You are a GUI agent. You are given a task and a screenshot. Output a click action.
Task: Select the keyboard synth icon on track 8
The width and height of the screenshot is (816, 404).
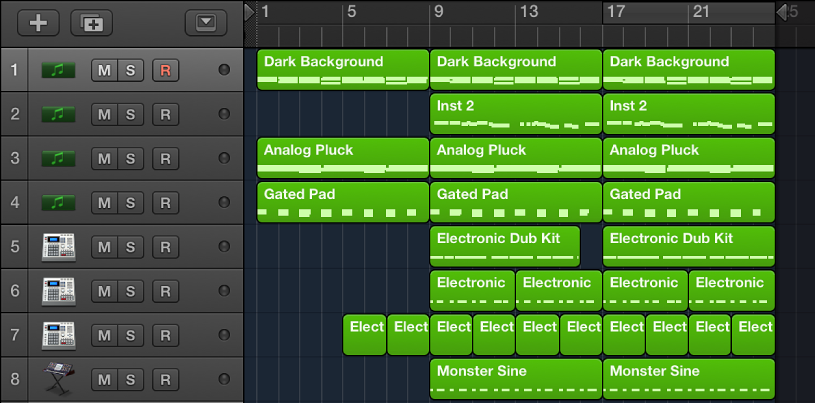pyautogui.click(x=58, y=378)
